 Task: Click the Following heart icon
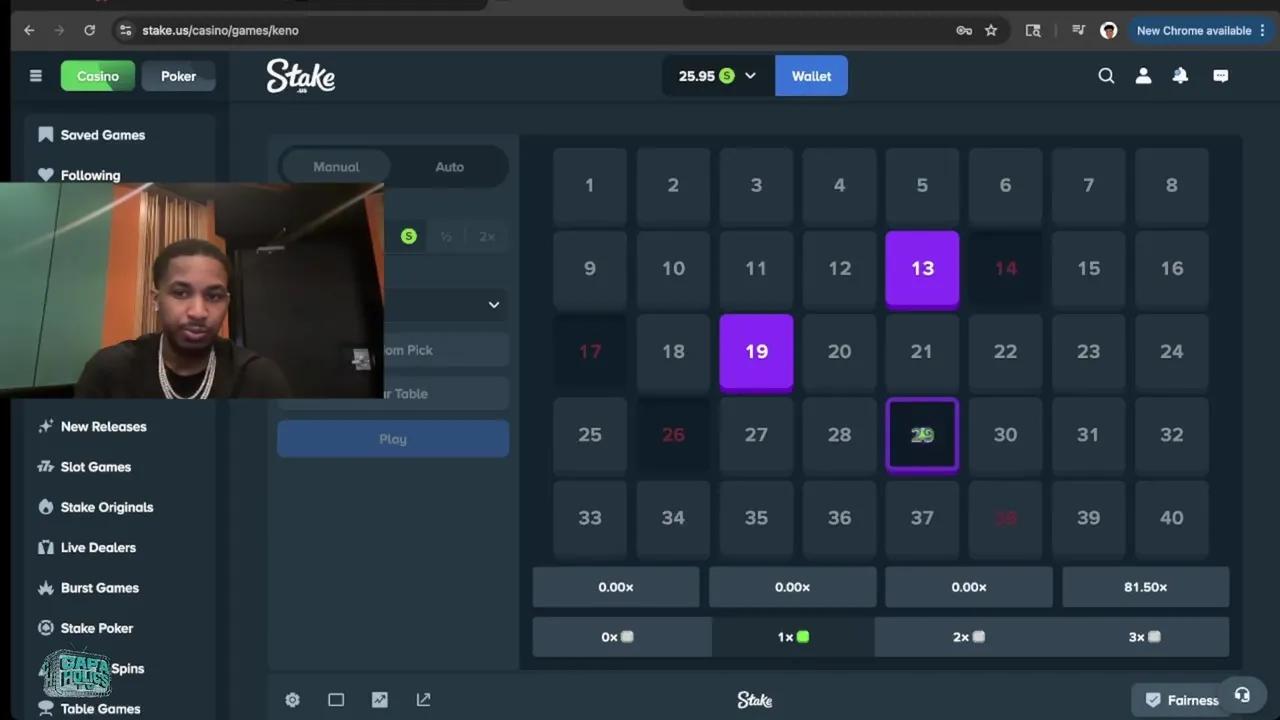pyautogui.click(x=45, y=175)
